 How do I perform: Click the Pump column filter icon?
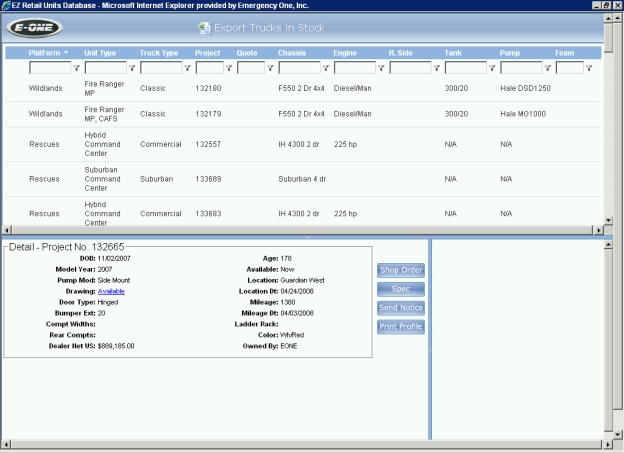point(548,68)
